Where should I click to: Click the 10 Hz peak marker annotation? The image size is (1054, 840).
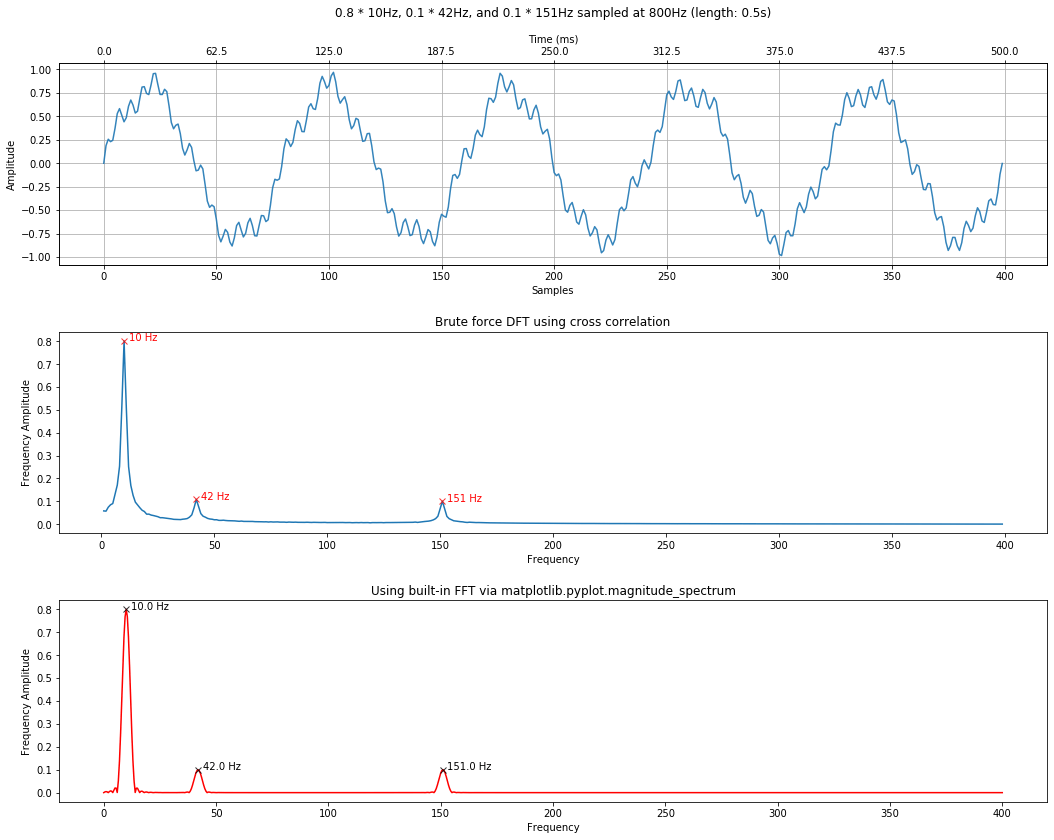(139, 340)
